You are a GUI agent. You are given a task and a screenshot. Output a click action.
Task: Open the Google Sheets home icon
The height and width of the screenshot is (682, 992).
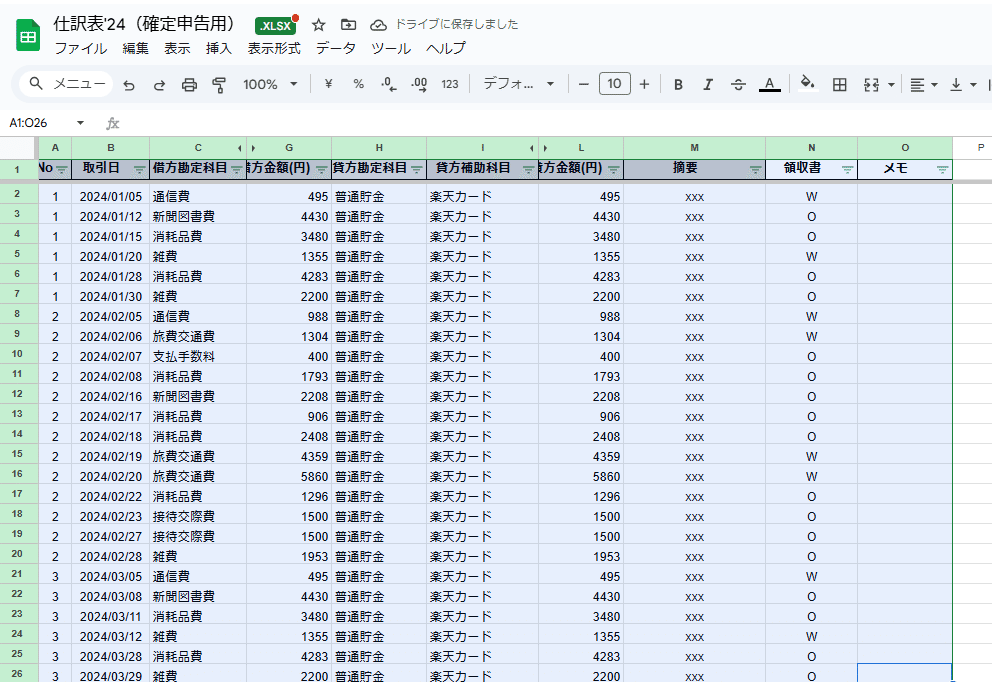pos(28,35)
